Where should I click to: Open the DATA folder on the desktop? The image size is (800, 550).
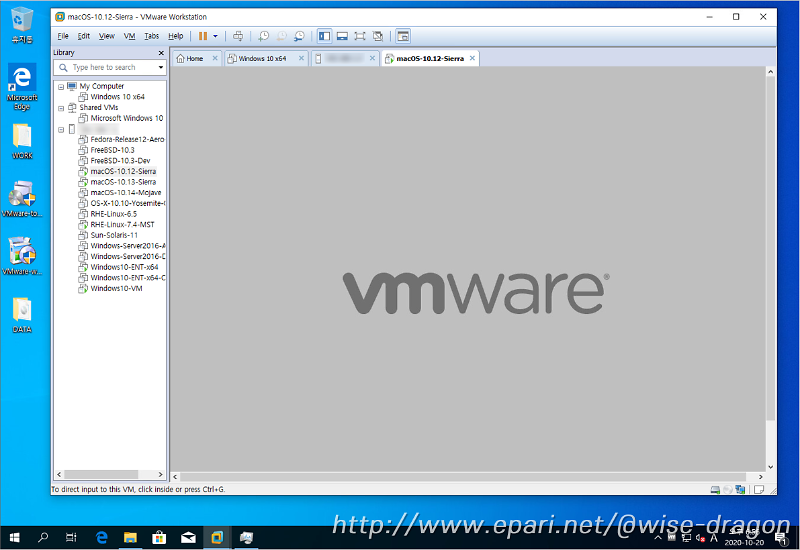(22, 315)
